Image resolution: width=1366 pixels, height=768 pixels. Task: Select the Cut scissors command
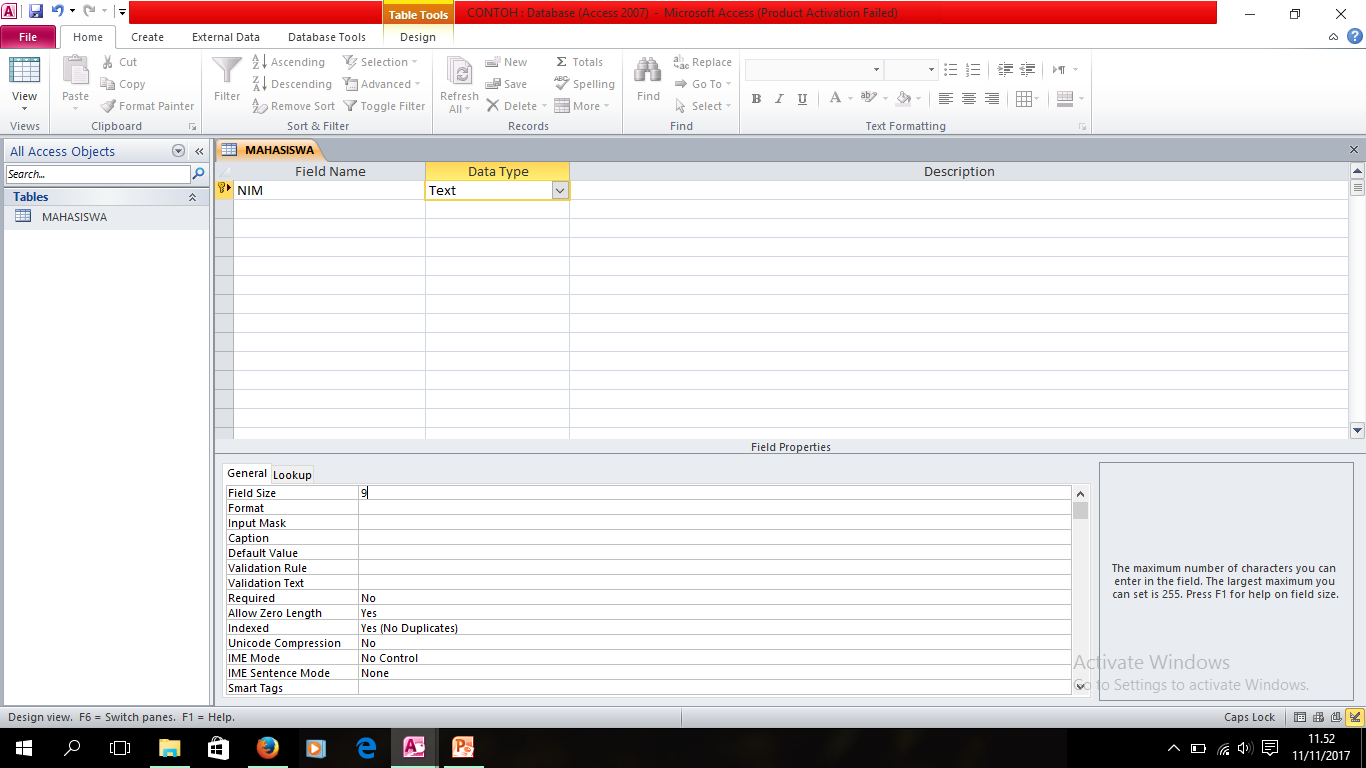[x=119, y=62]
